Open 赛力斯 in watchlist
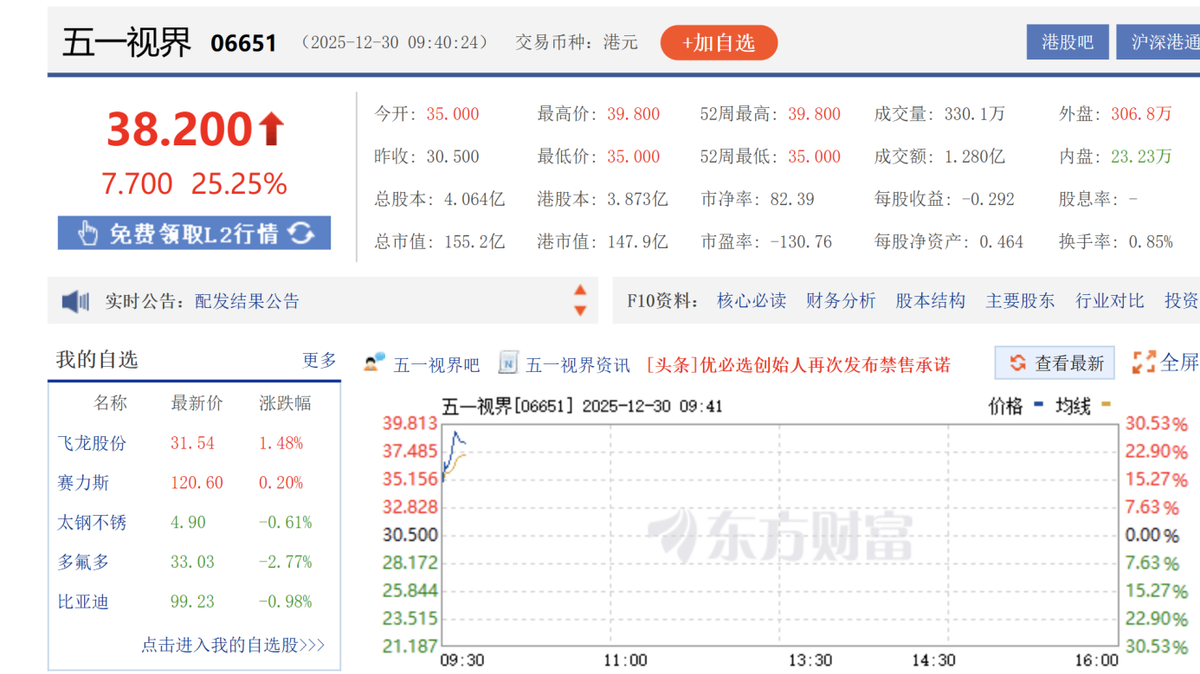This screenshot has width=1200, height=674. 84,483
